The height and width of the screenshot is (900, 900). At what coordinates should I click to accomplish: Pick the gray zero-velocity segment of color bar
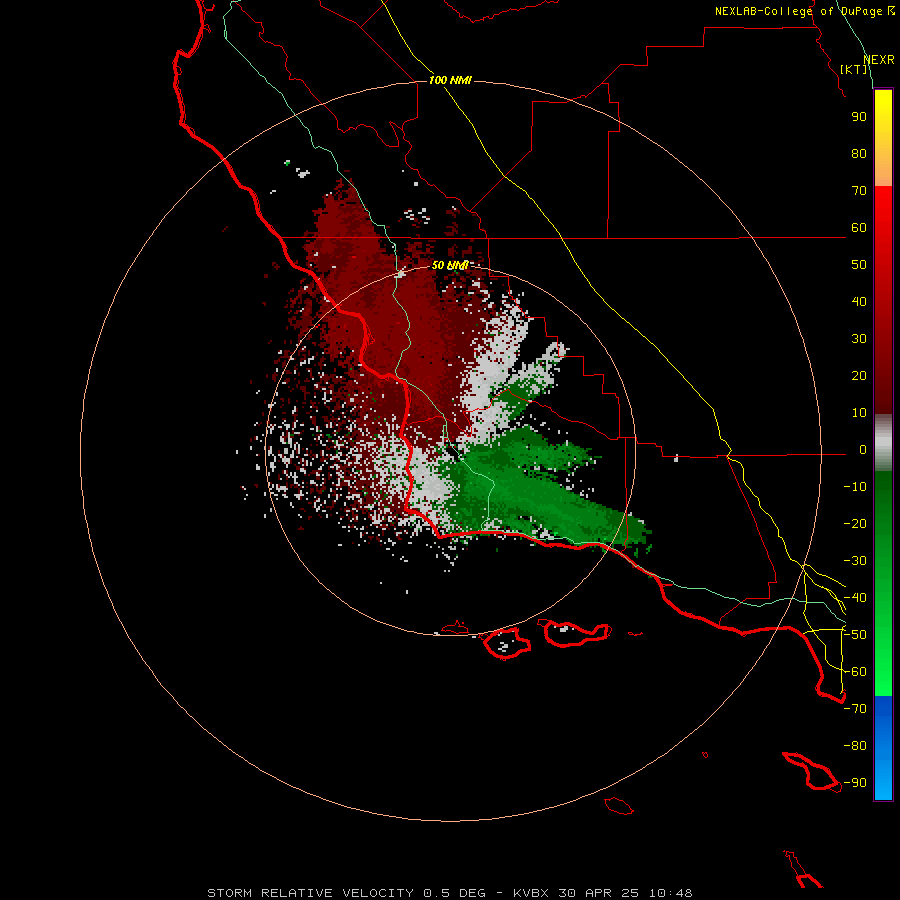coord(883,443)
